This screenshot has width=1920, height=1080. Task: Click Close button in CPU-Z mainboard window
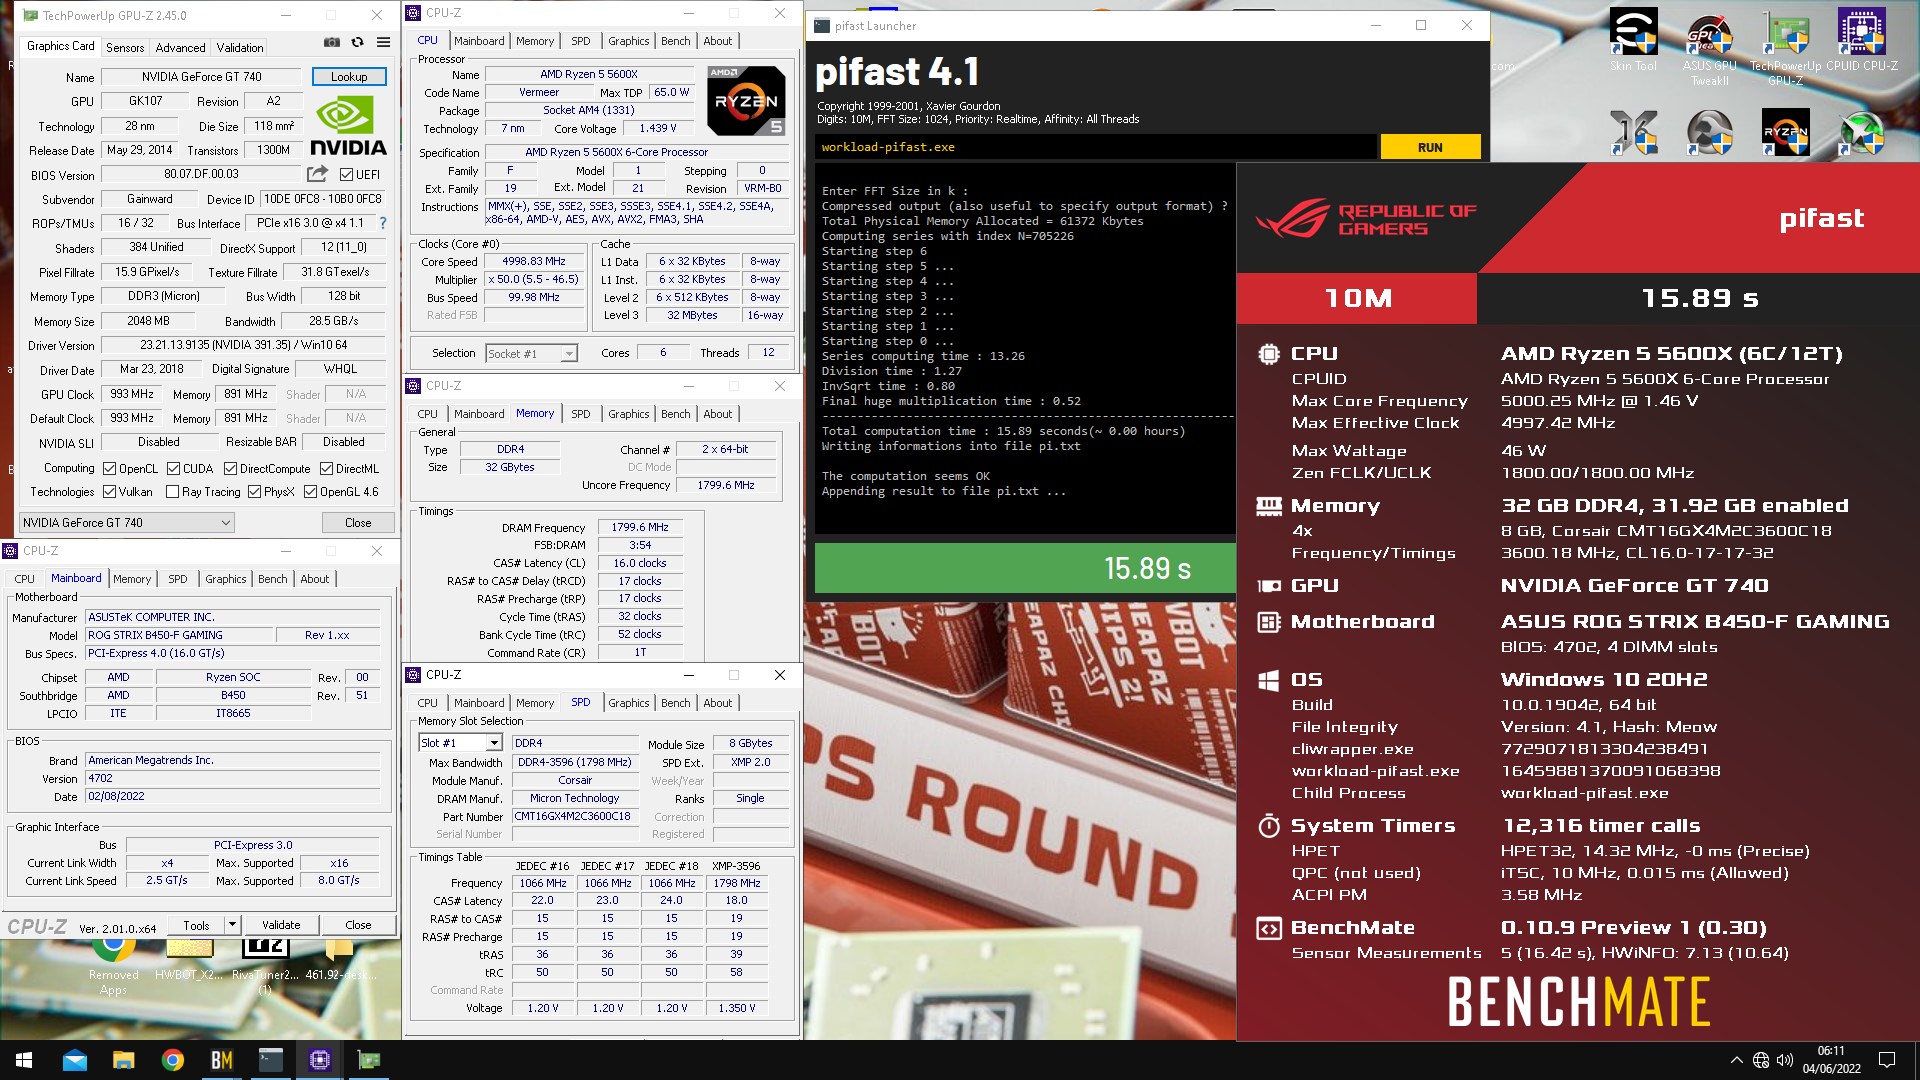coord(358,925)
